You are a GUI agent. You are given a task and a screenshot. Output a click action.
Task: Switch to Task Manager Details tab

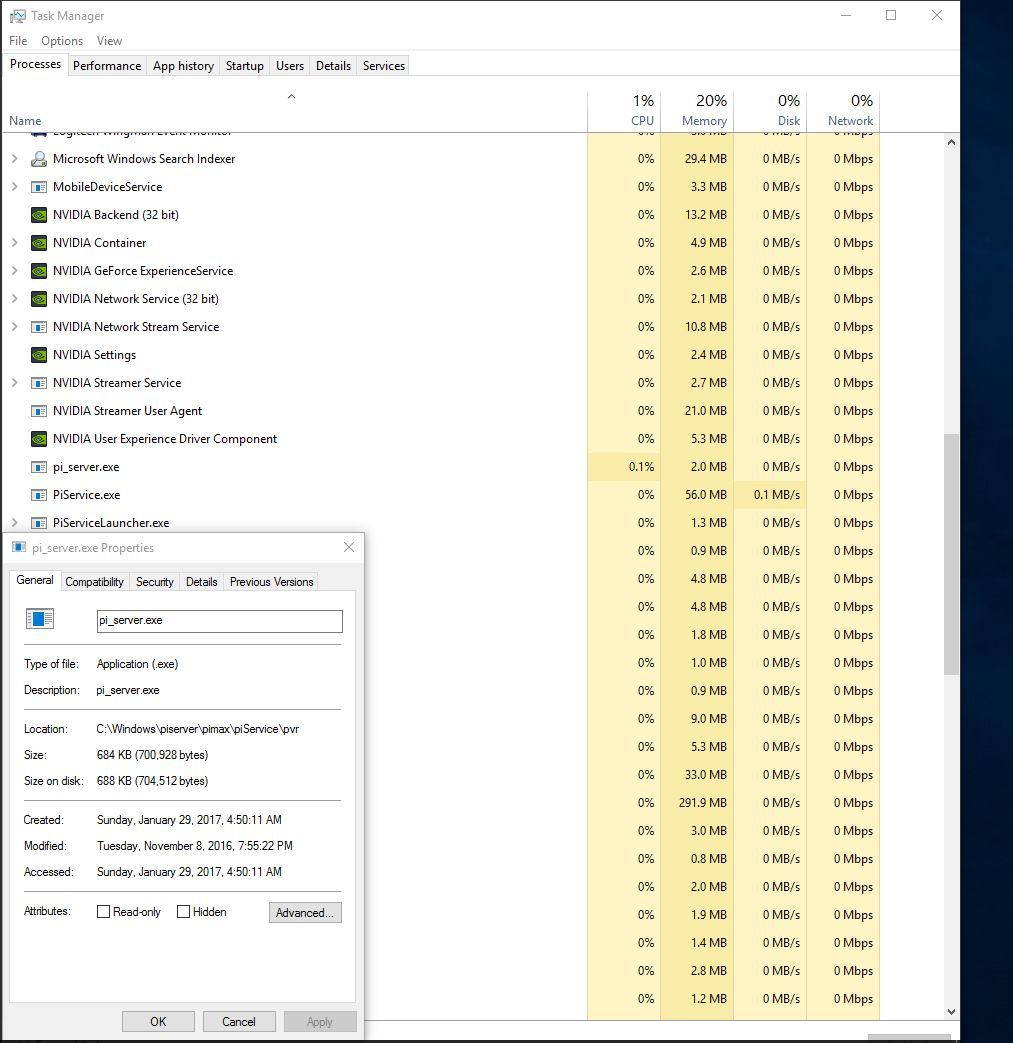tap(333, 66)
